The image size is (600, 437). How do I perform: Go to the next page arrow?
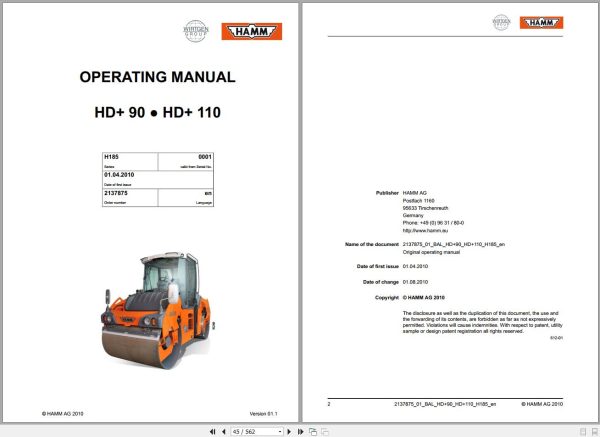click(x=289, y=432)
